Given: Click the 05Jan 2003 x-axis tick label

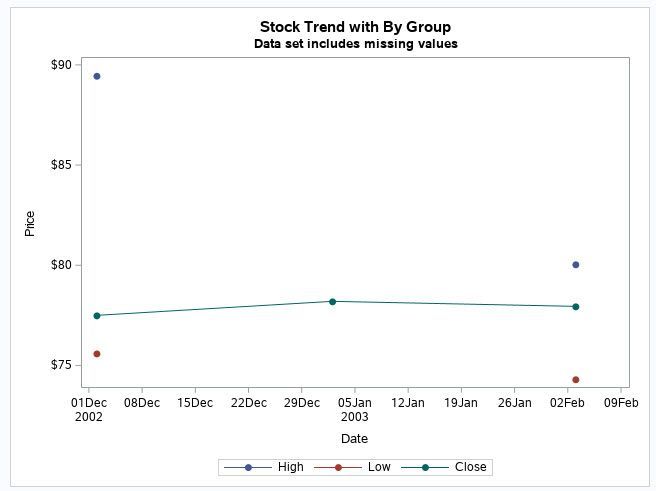Looking at the screenshot, I should click(x=354, y=409).
